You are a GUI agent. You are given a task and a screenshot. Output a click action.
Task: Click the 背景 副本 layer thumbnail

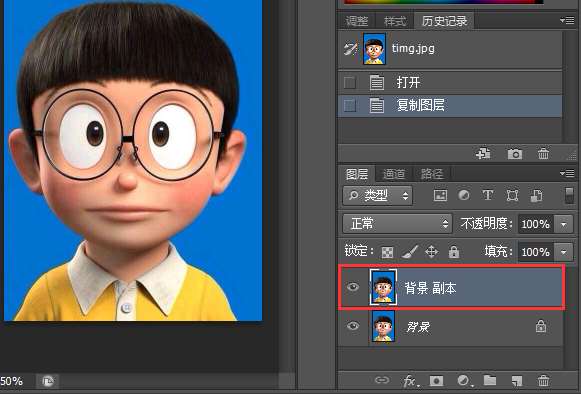(x=383, y=287)
